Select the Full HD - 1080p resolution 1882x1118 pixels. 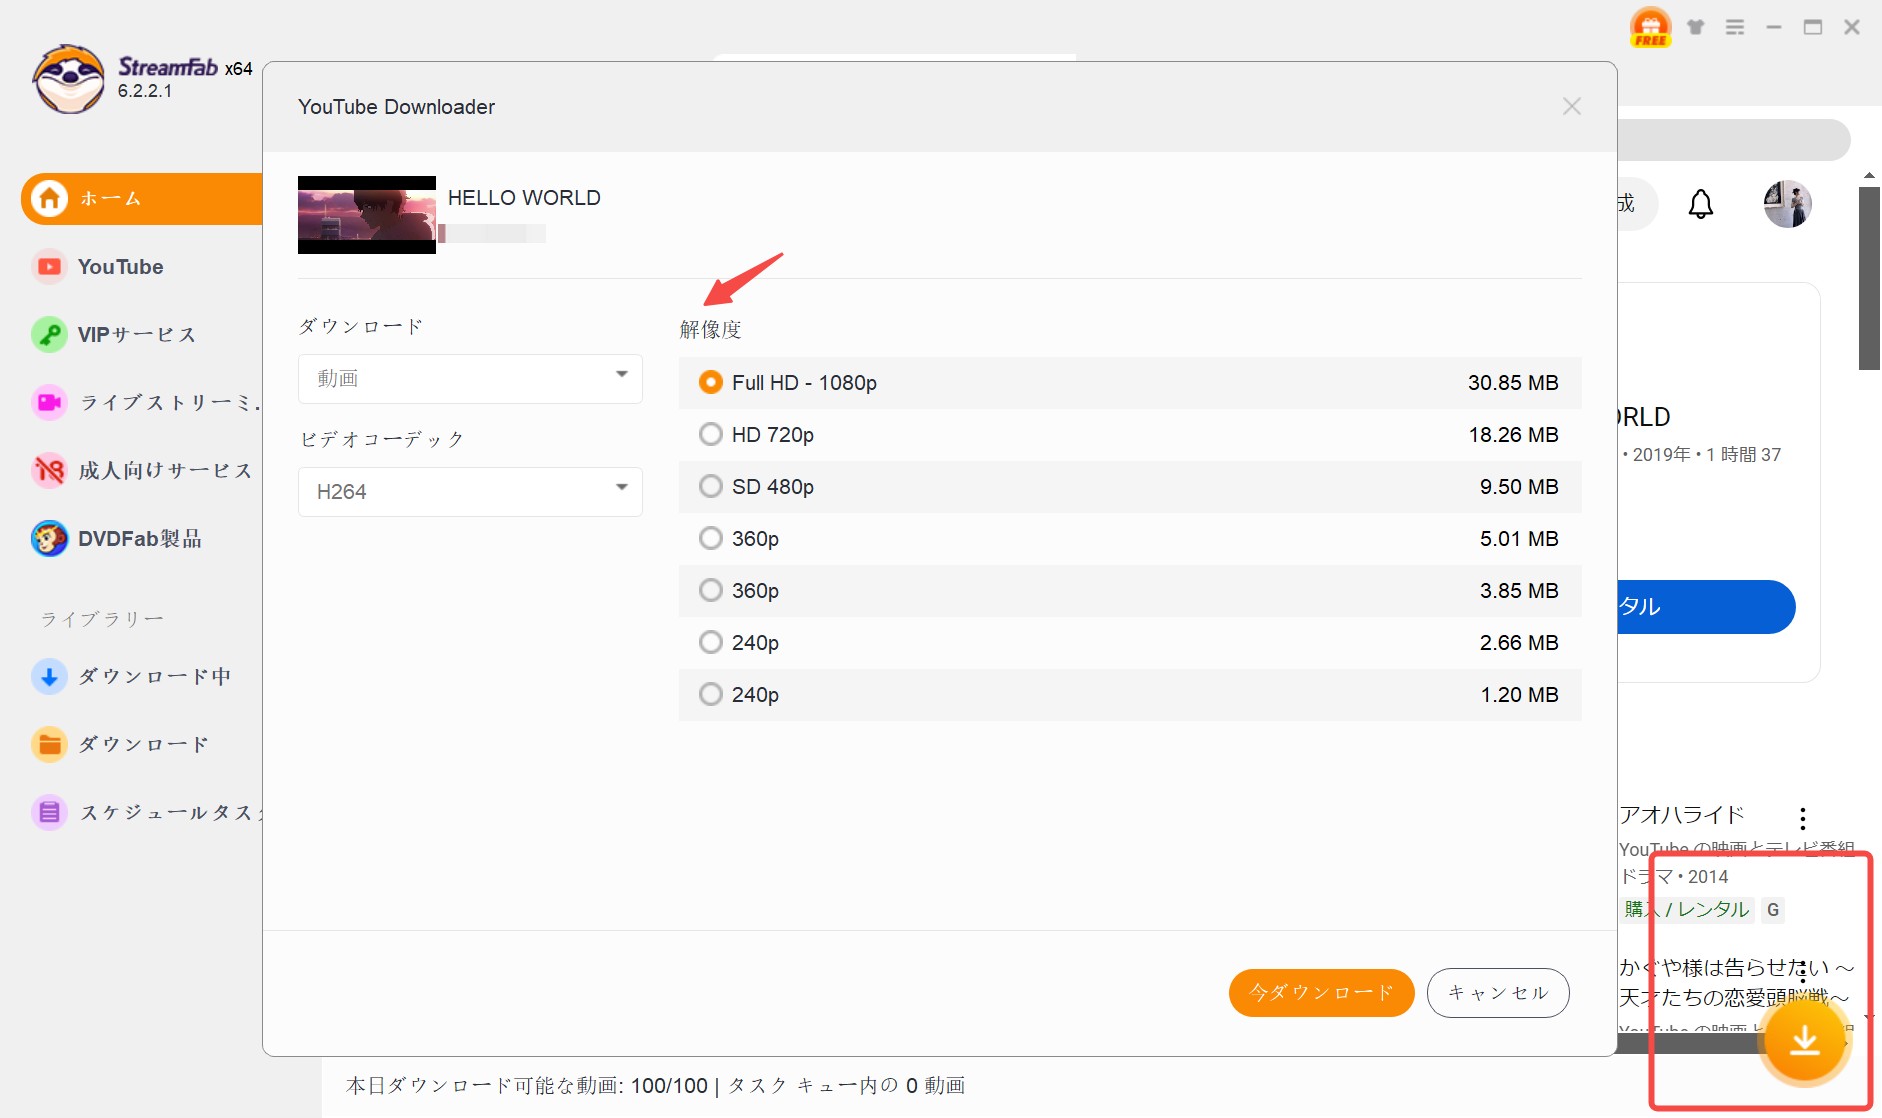(1130, 382)
